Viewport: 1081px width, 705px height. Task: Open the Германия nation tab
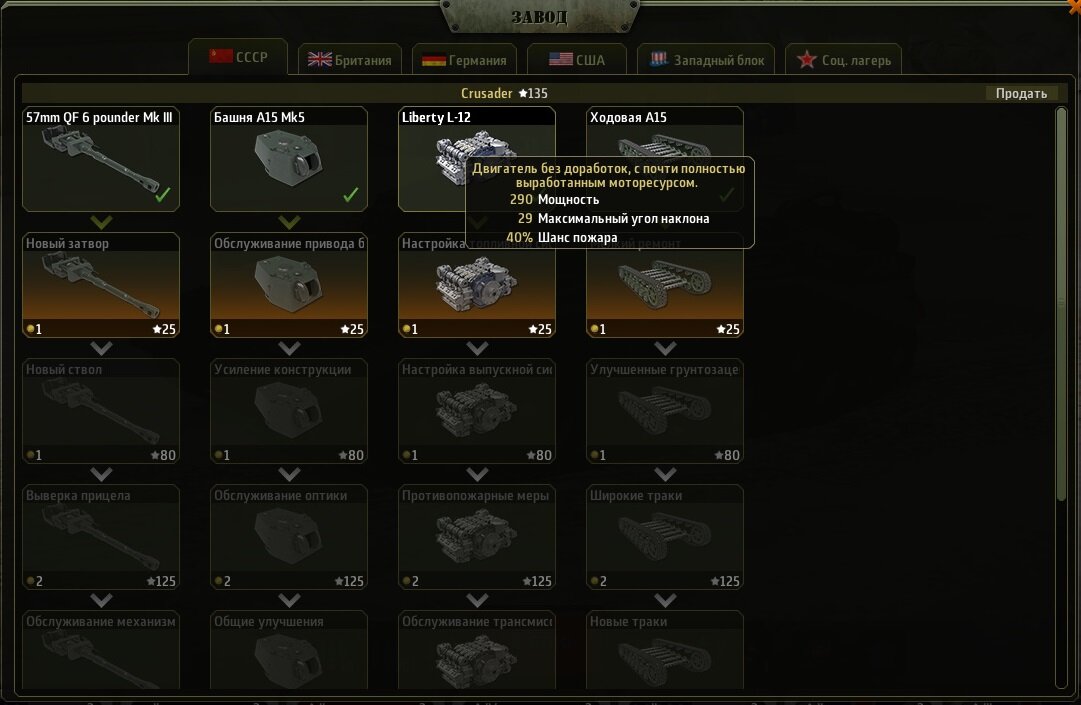[464, 60]
